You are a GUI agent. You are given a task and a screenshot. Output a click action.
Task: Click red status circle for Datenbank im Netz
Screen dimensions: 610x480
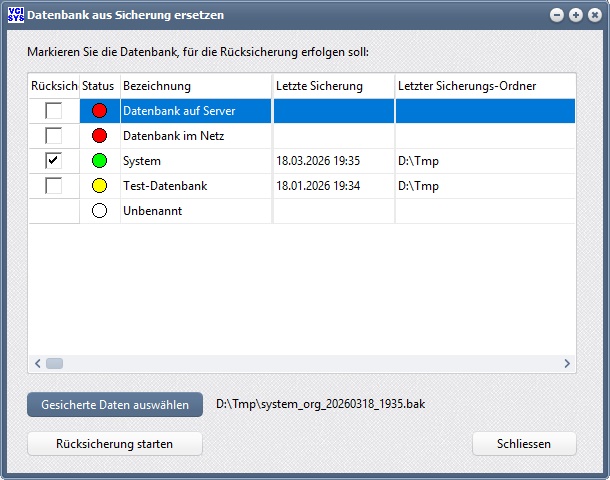coord(99,135)
